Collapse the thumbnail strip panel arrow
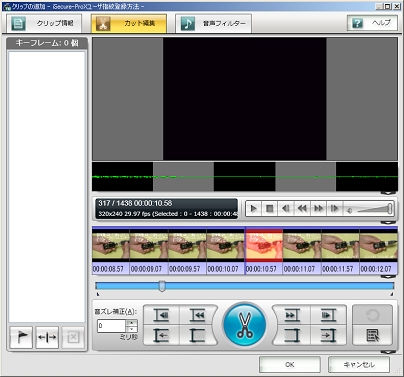This screenshot has height=377, width=404. point(388,277)
